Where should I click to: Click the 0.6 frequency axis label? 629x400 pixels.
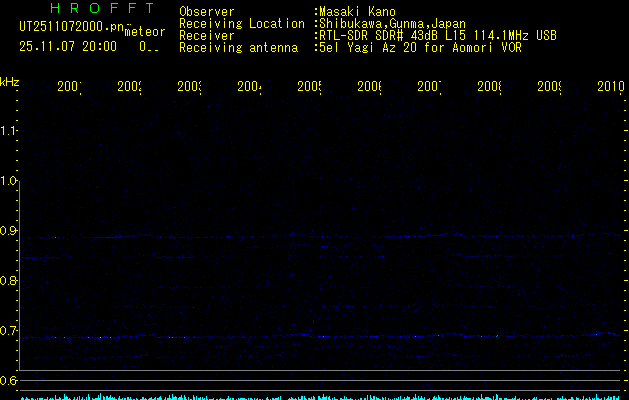pos(9,381)
